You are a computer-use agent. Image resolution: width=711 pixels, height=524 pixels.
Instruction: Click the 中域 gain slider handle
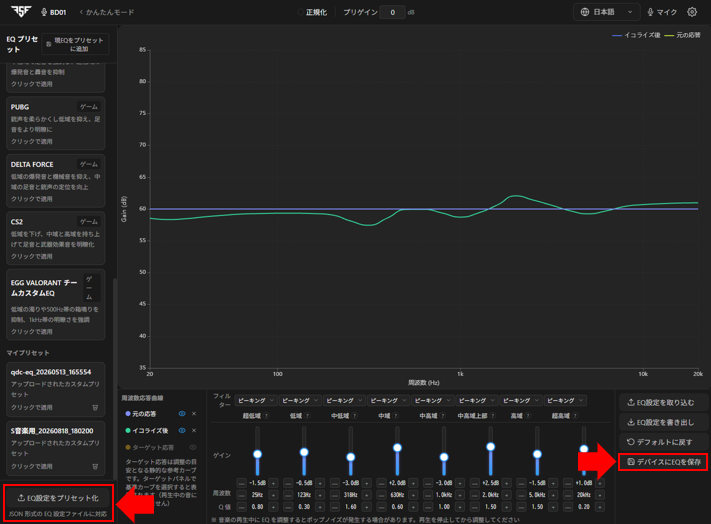point(397,448)
